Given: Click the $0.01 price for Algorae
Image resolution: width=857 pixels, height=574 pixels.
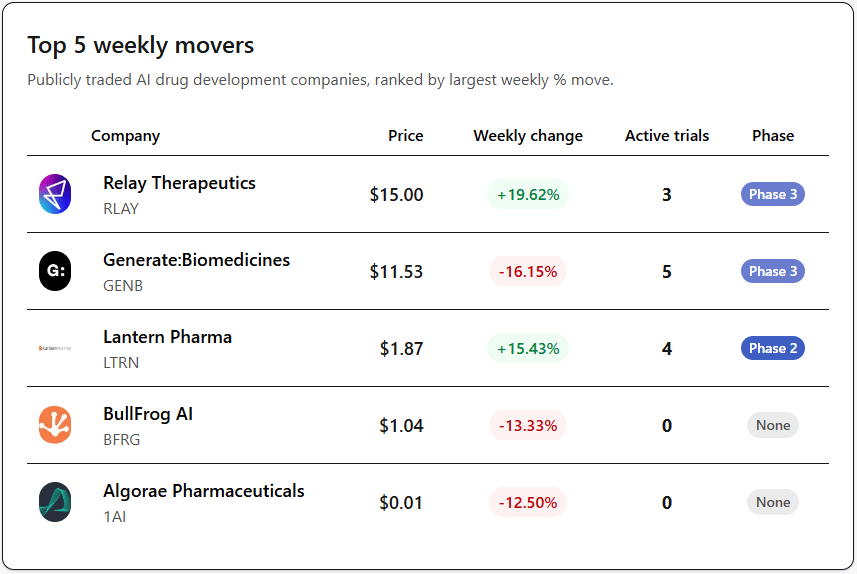Looking at the screenshot, I should tap(401, 503).
